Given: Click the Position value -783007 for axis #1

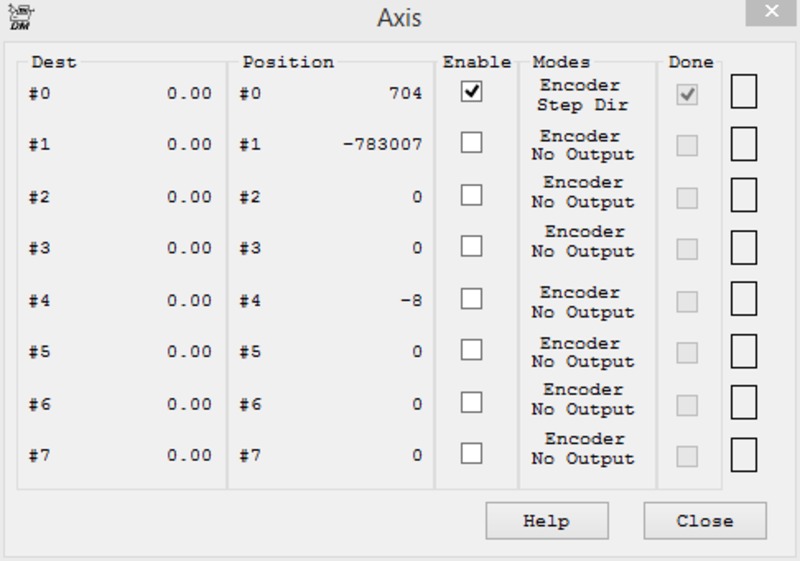Looking at the screenshot, I should coord(381,145).
